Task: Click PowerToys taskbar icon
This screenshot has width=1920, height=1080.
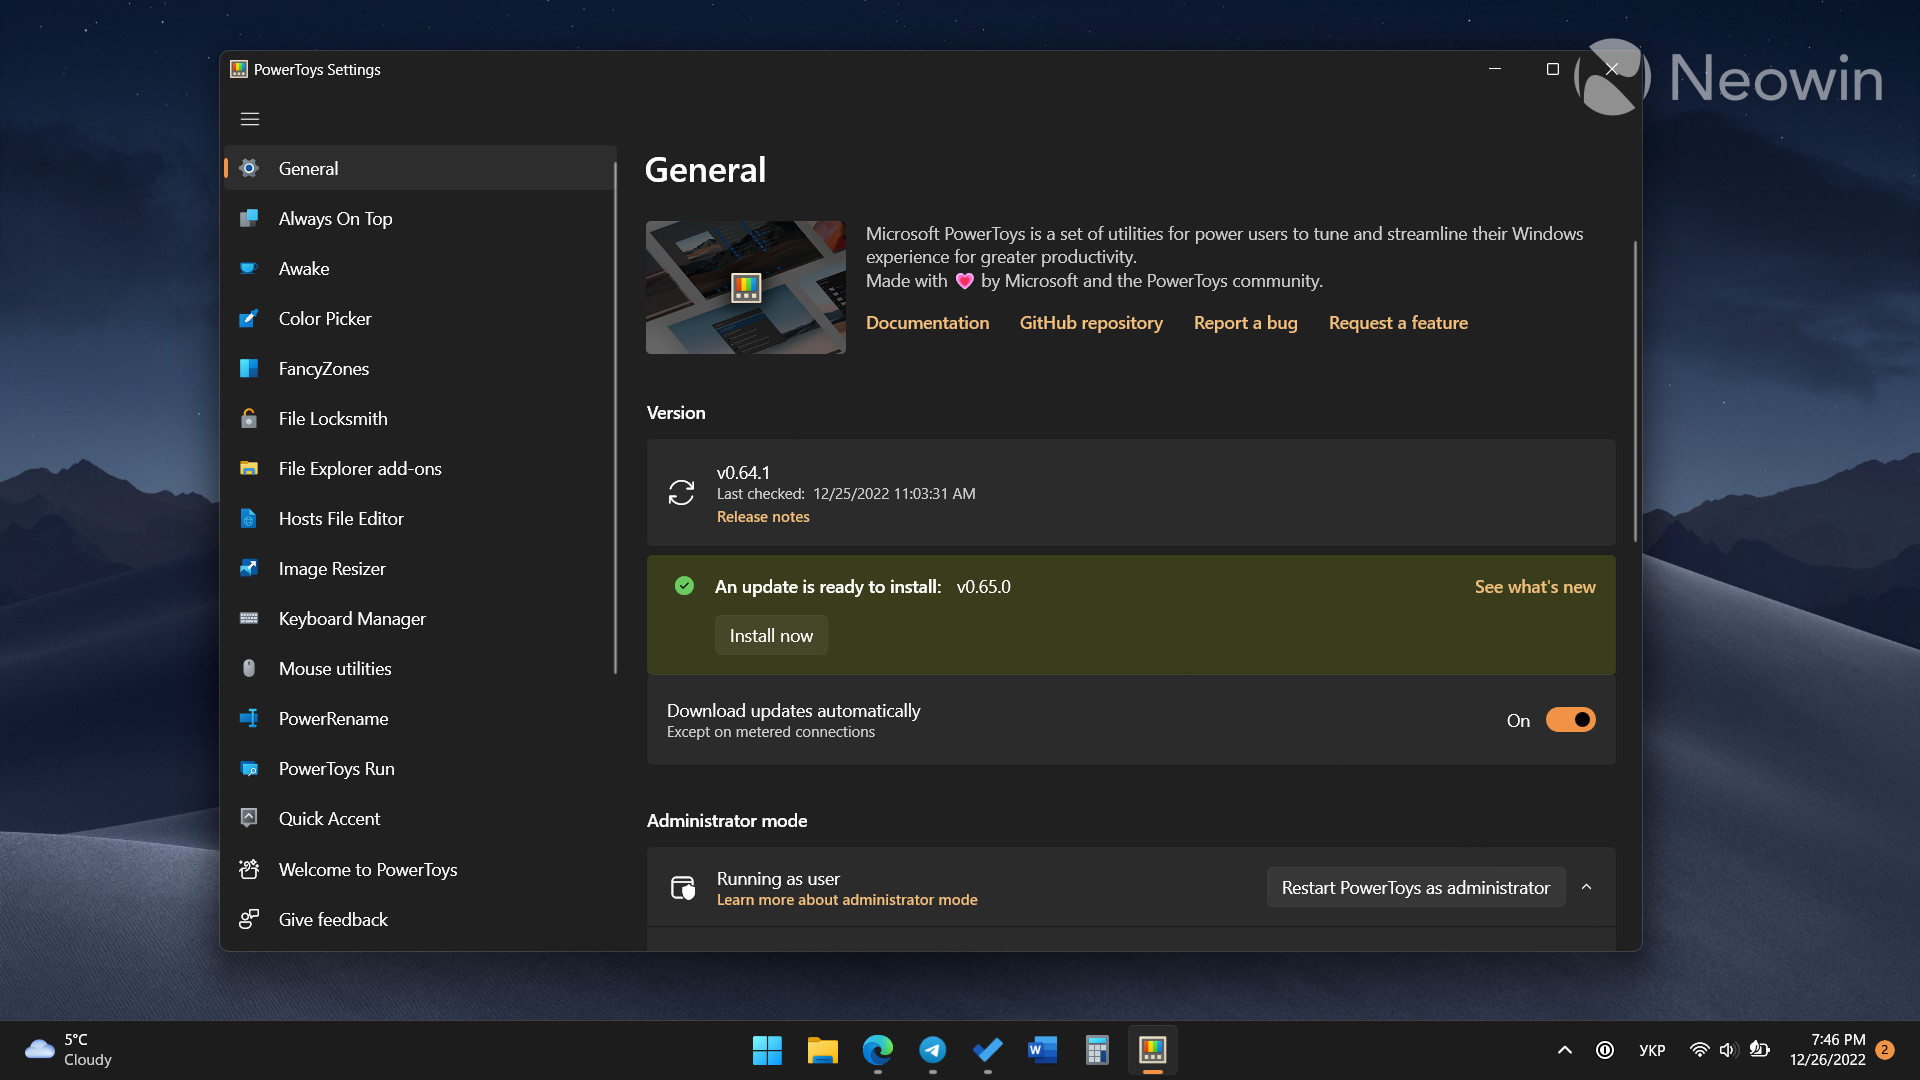Action: point(1153,1050)
